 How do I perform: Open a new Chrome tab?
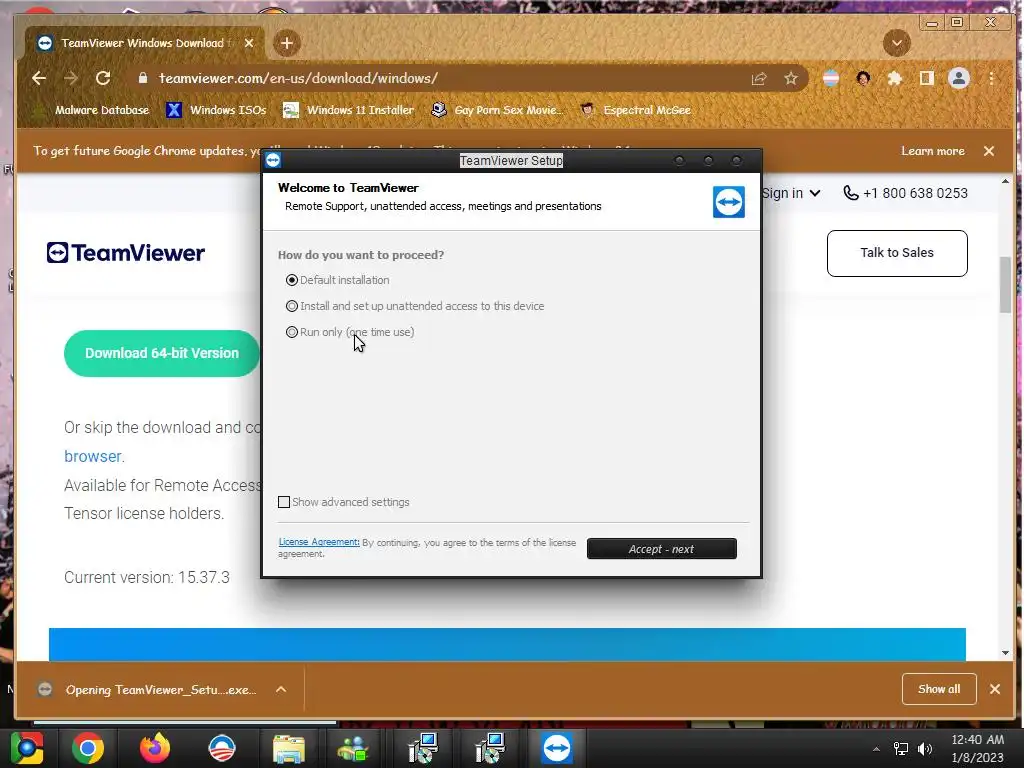287,43
